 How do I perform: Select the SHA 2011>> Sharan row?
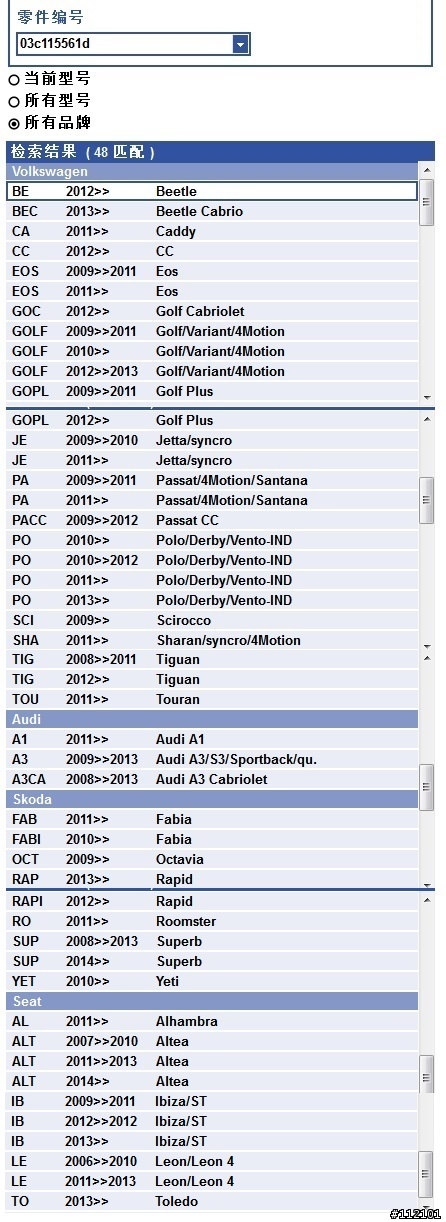(212, 640)
